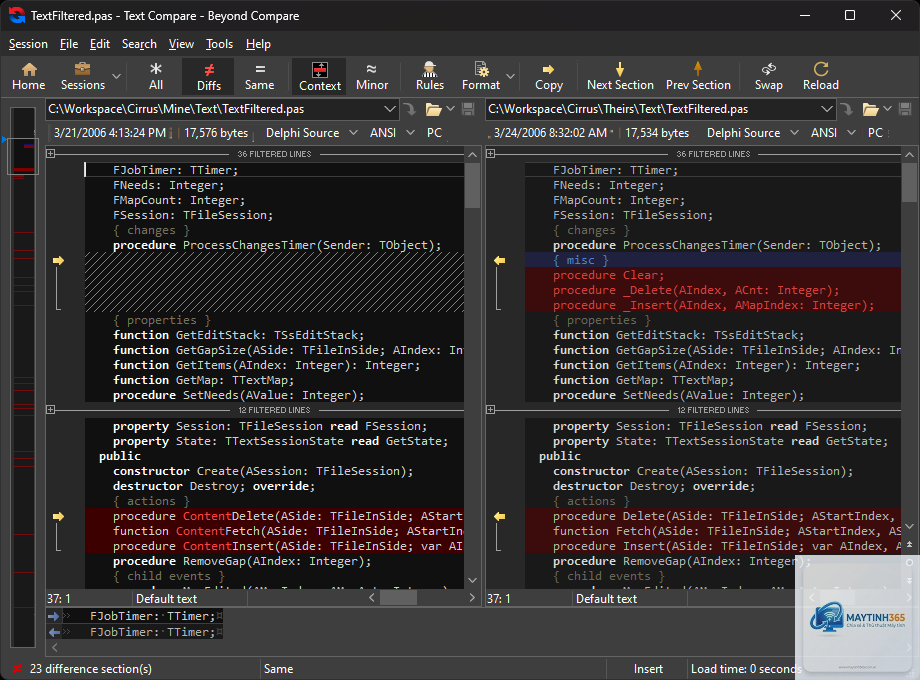Image resolution: width=920 pixels, height=680 pixels.
Task: Open the Tools menu
Action: (219, 44)
